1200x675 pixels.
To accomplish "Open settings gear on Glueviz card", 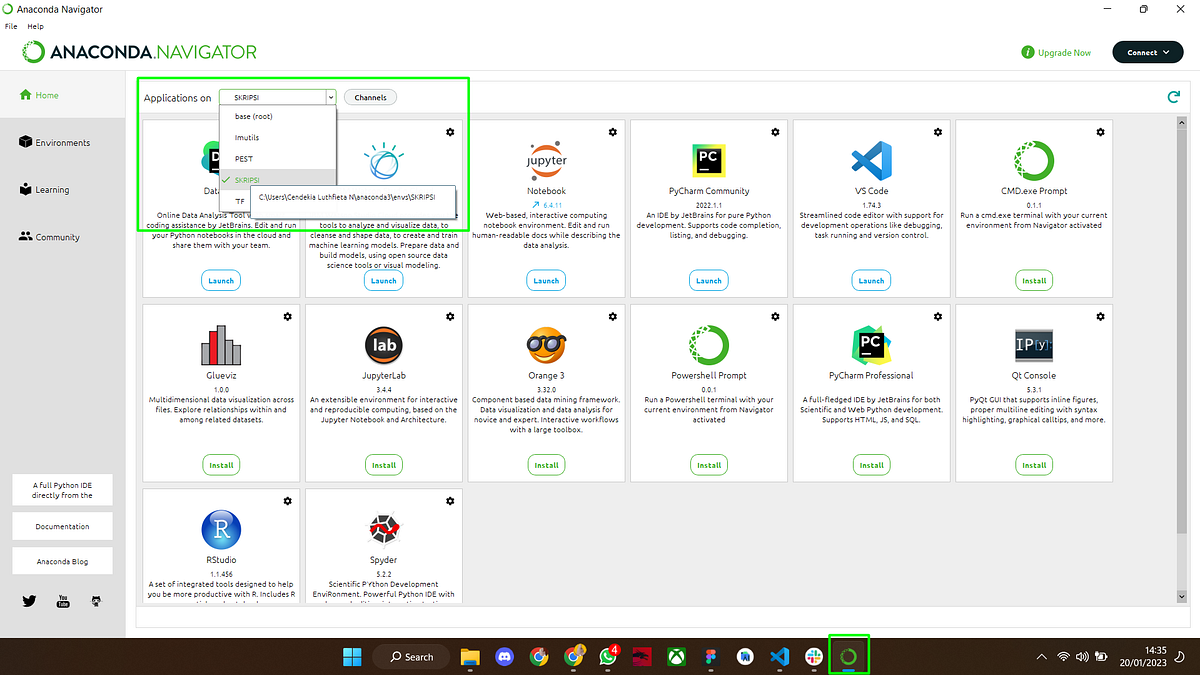I will click(287, 316).
